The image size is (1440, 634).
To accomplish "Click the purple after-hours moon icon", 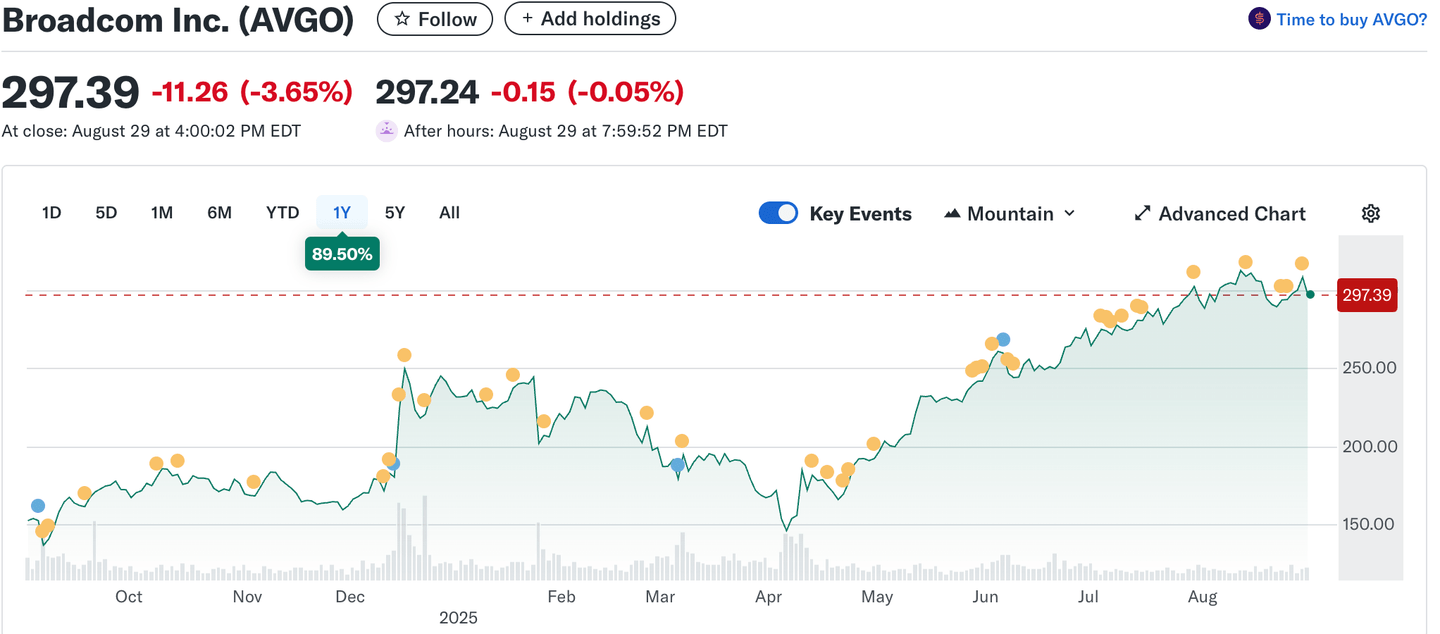I will [x=386, y=131].
